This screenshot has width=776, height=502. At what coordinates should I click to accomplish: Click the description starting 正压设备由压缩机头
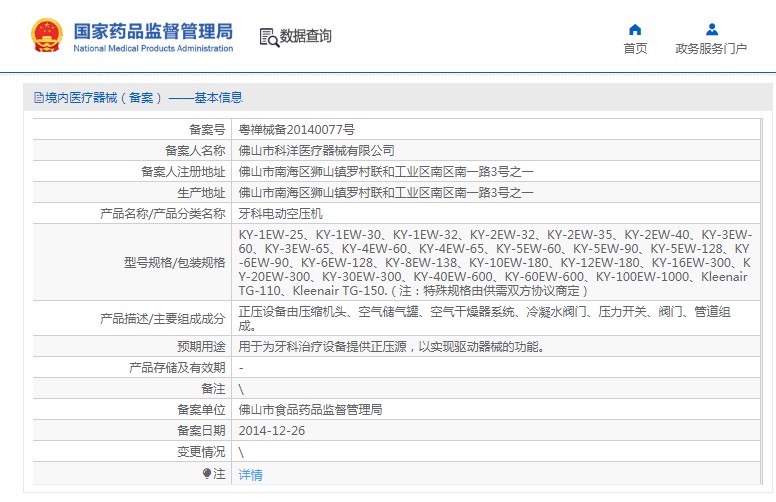(x=484, y=318)
